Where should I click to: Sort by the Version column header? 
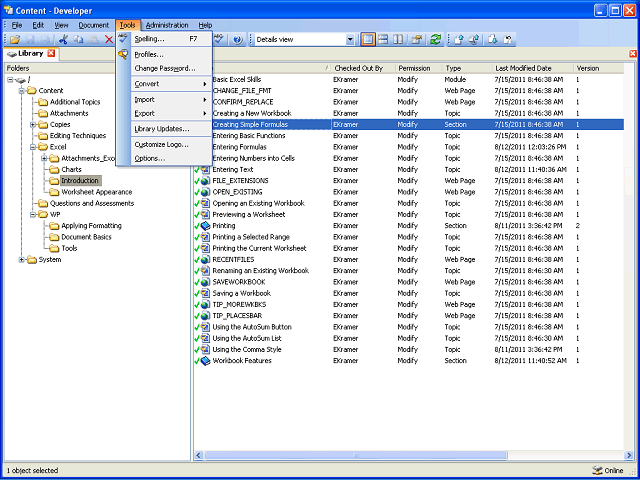click(598, 68)
